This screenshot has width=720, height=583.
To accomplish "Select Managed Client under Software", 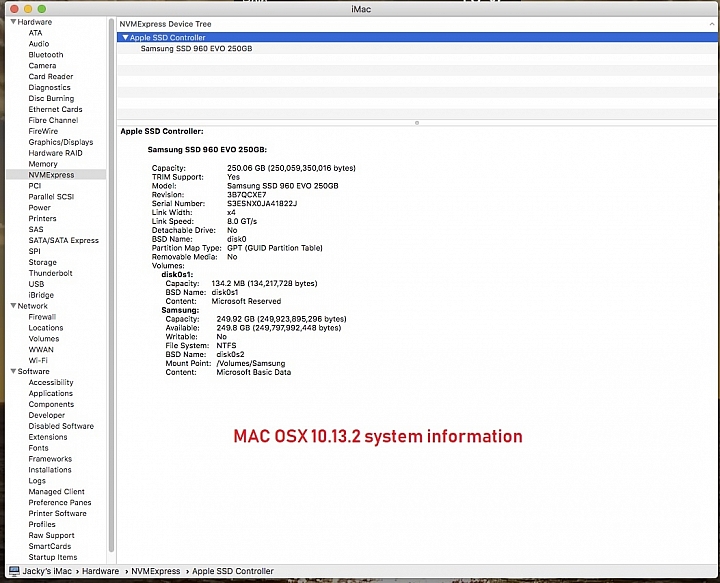I will (x=56, y=492).
